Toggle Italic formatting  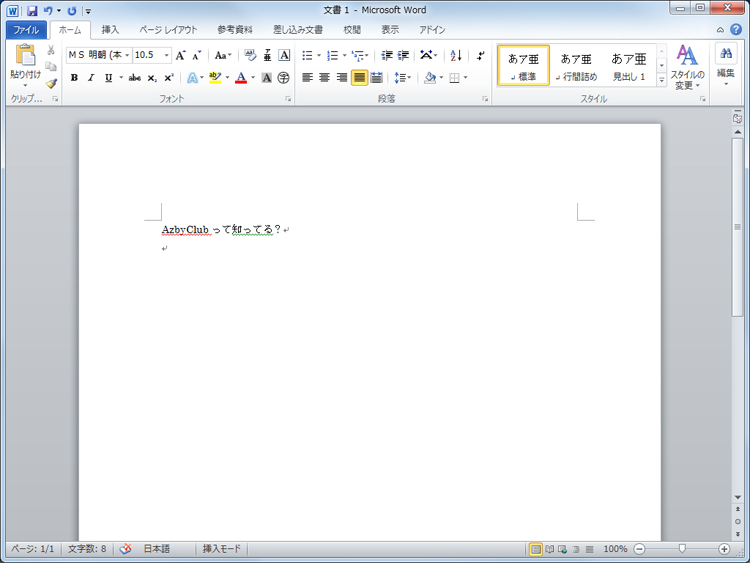click(91, 77)
